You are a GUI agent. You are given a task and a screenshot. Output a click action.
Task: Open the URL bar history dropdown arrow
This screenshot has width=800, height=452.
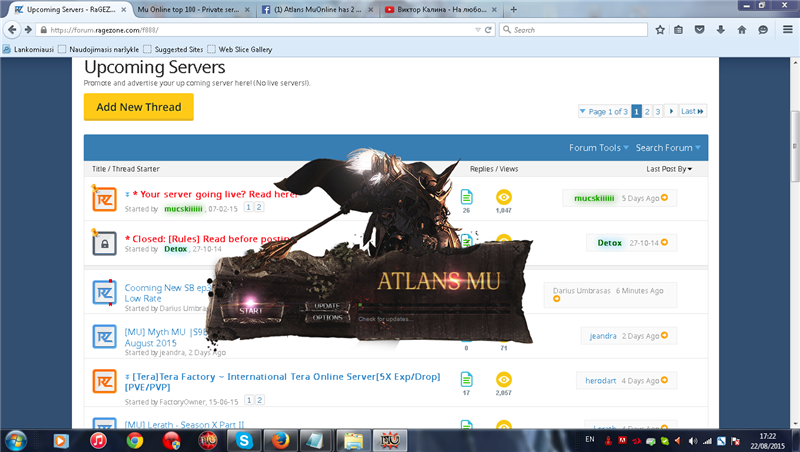[x=478, y=30]
